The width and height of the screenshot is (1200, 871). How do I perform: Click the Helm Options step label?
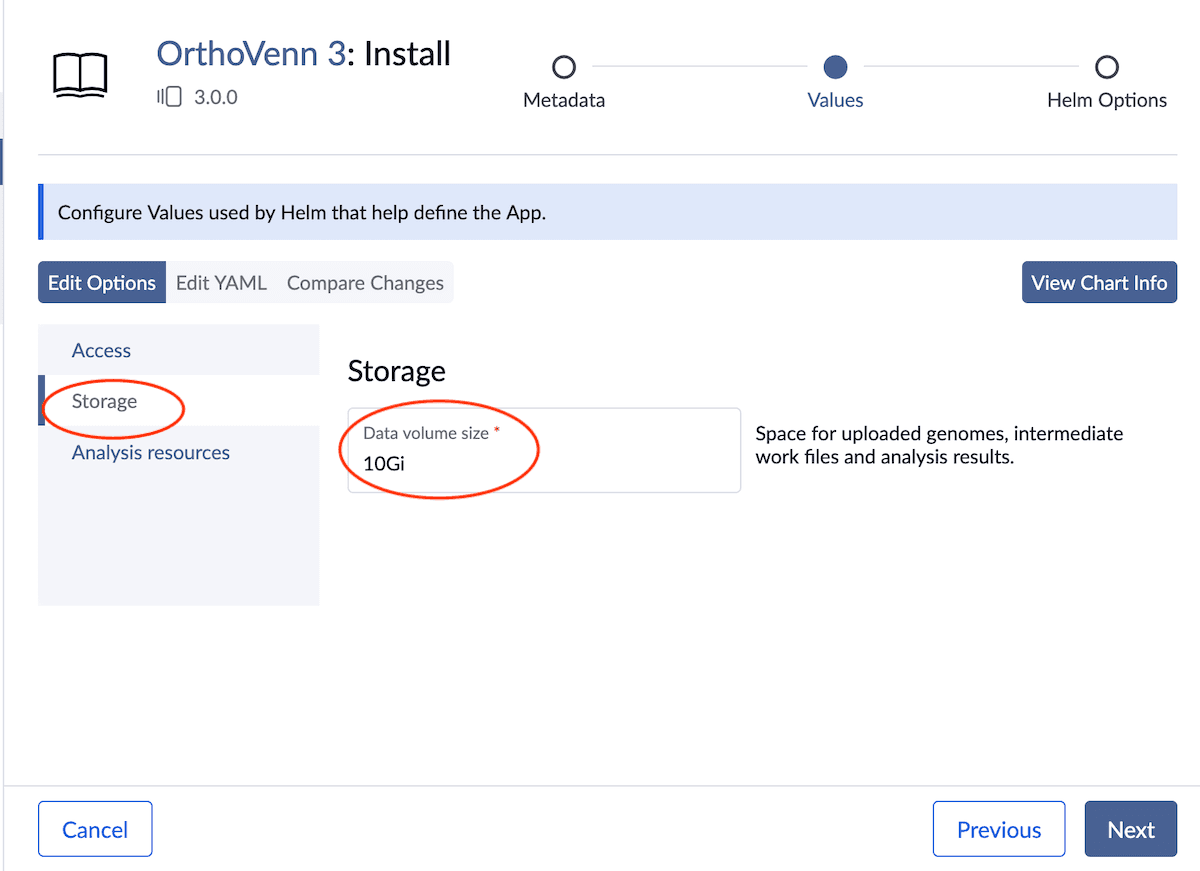1107,100
